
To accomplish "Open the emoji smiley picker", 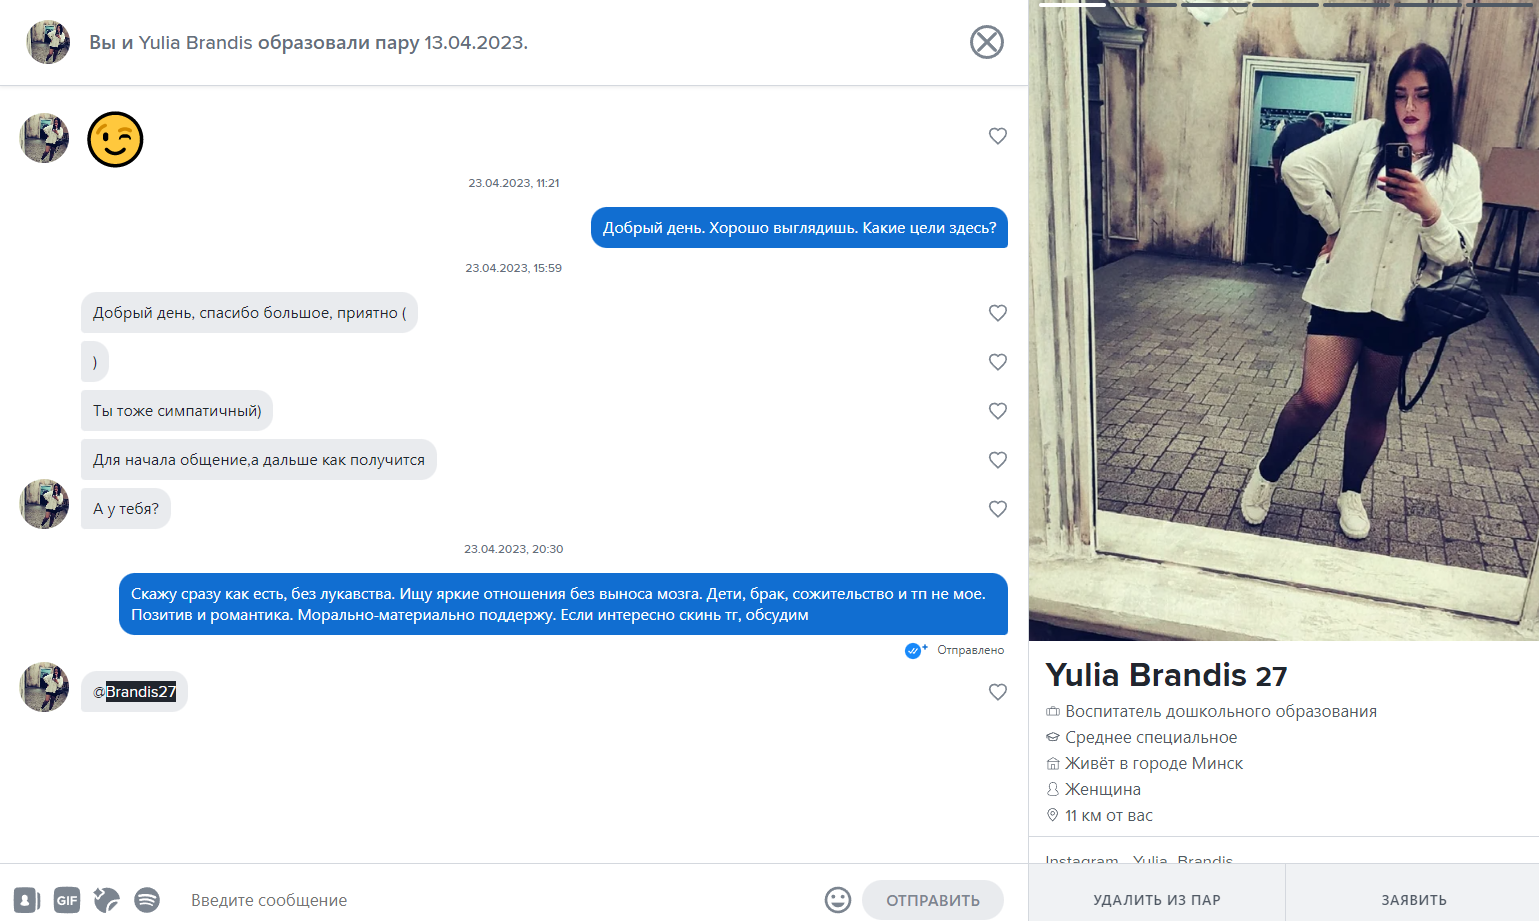I will (x=838, y=900).
